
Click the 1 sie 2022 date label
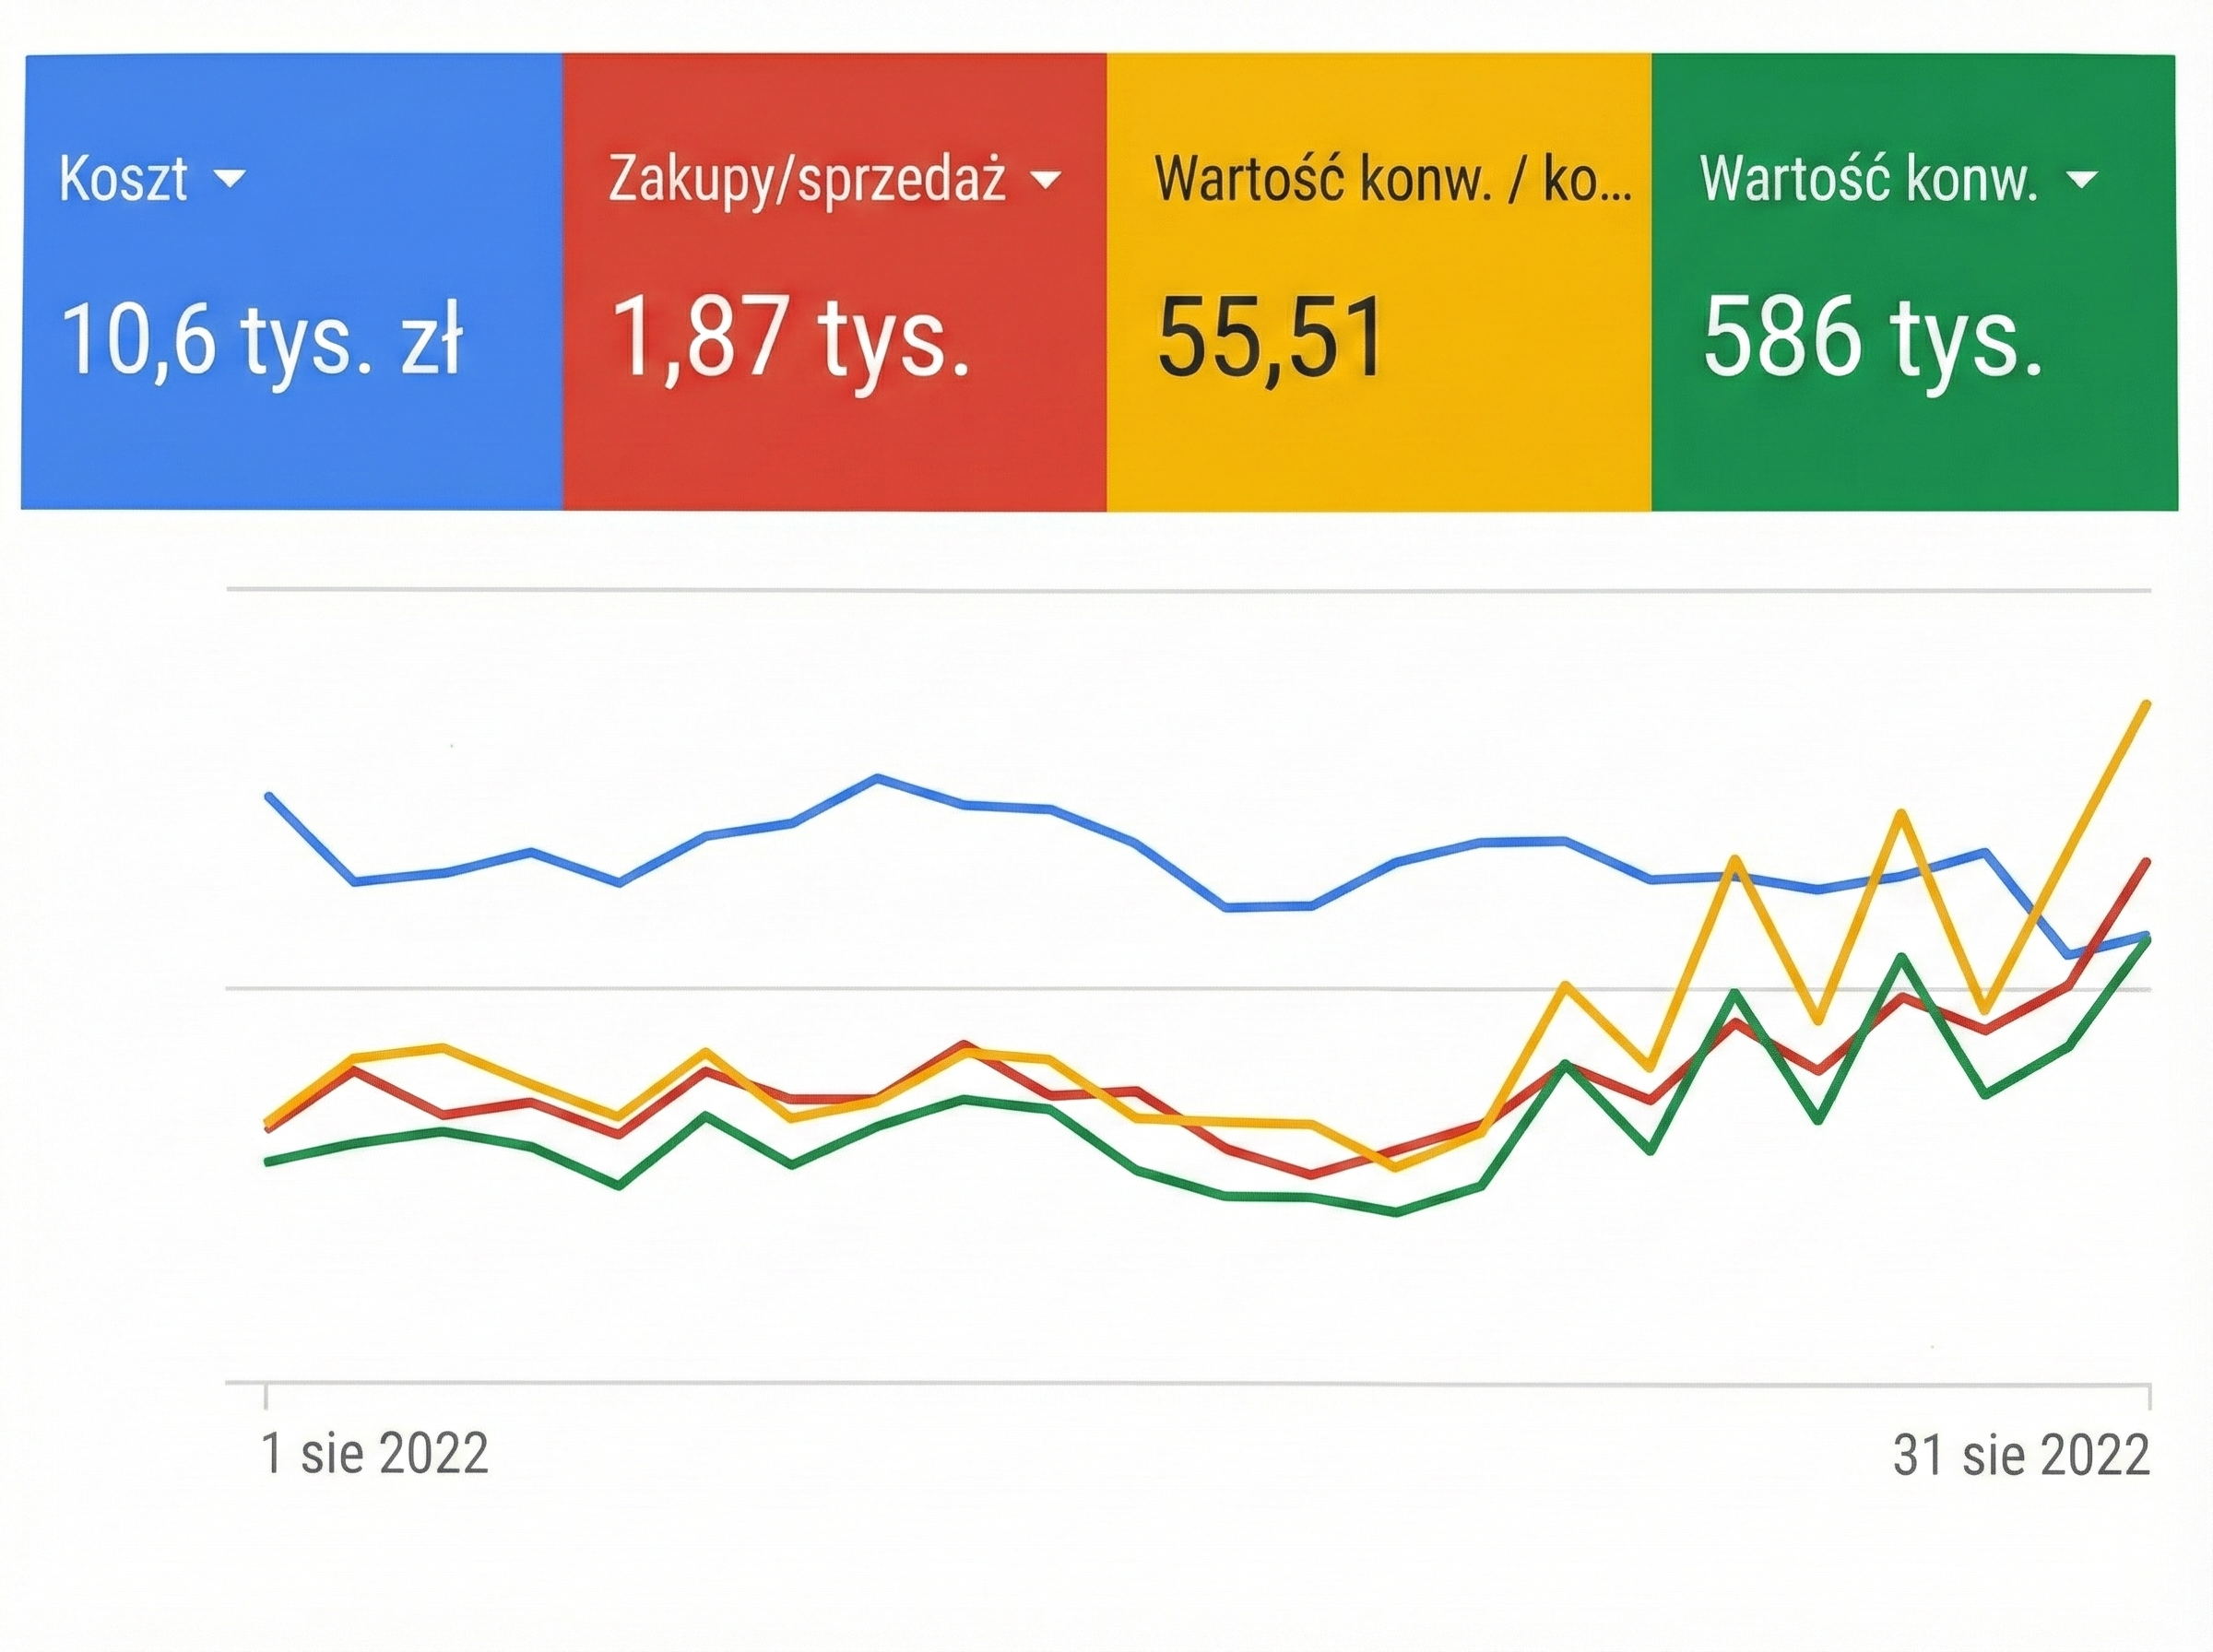374,1455
